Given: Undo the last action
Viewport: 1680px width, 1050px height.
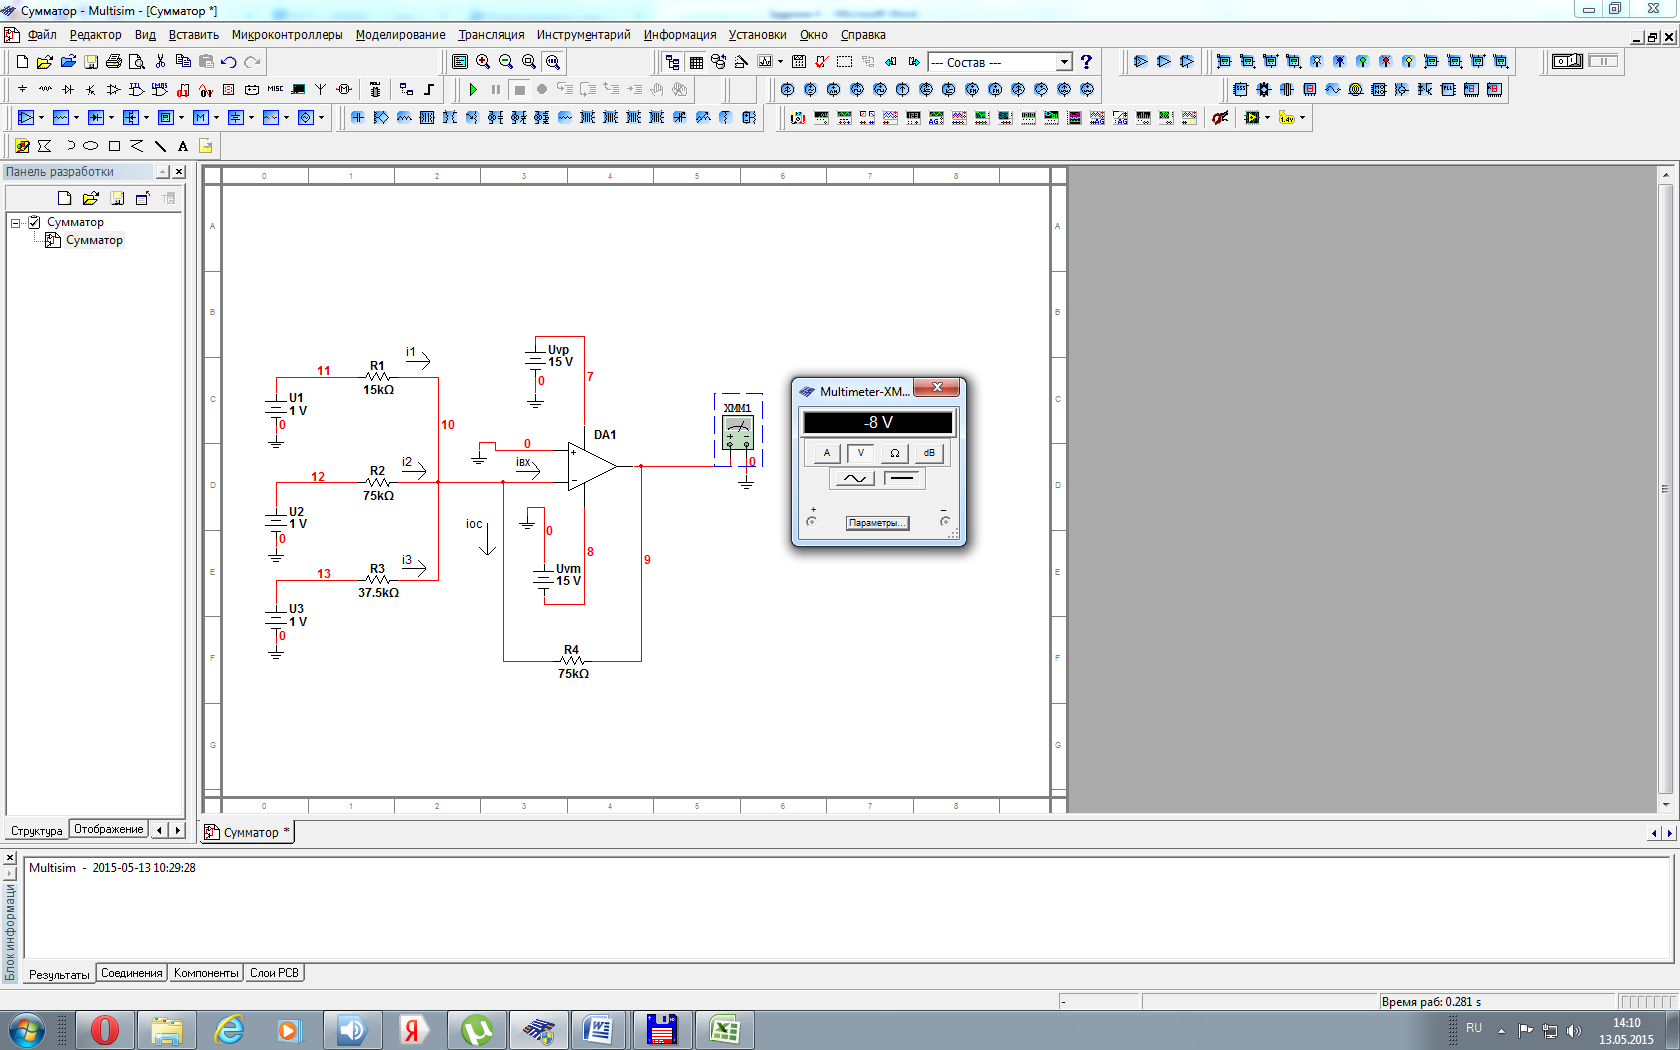Looking at the screenshot, I should 229,62.
